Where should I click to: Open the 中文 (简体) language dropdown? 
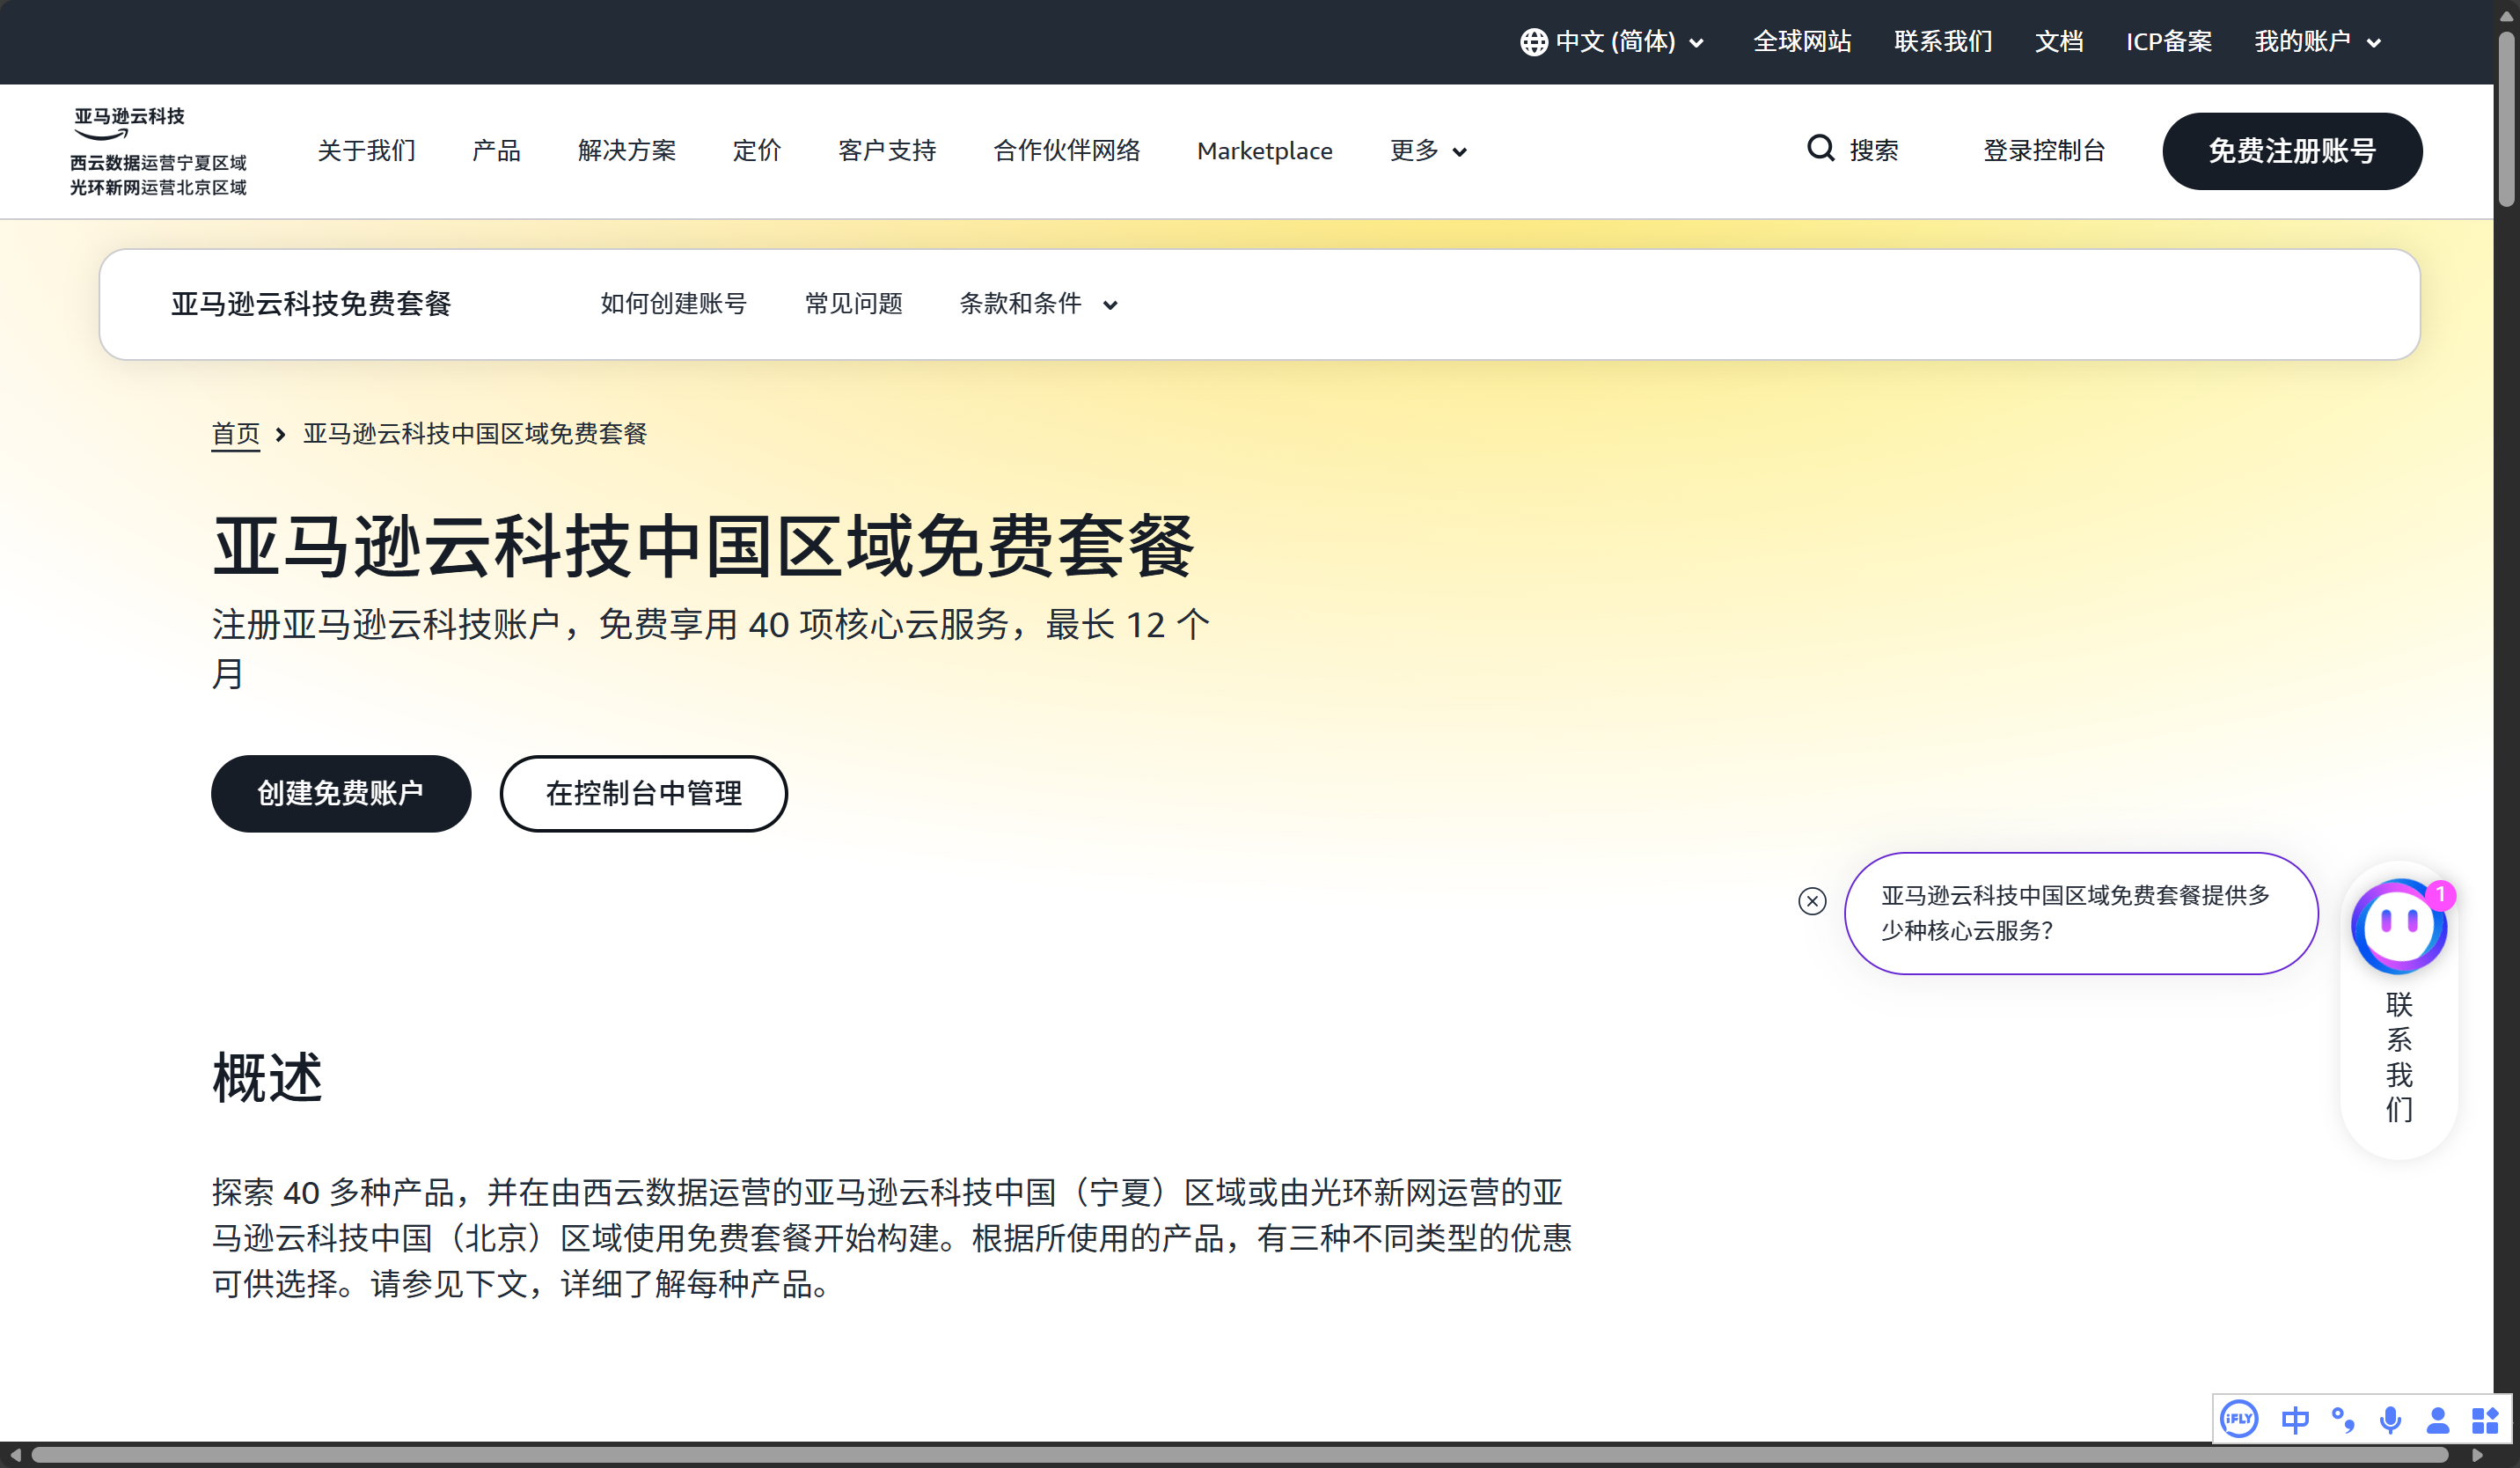1627,42
